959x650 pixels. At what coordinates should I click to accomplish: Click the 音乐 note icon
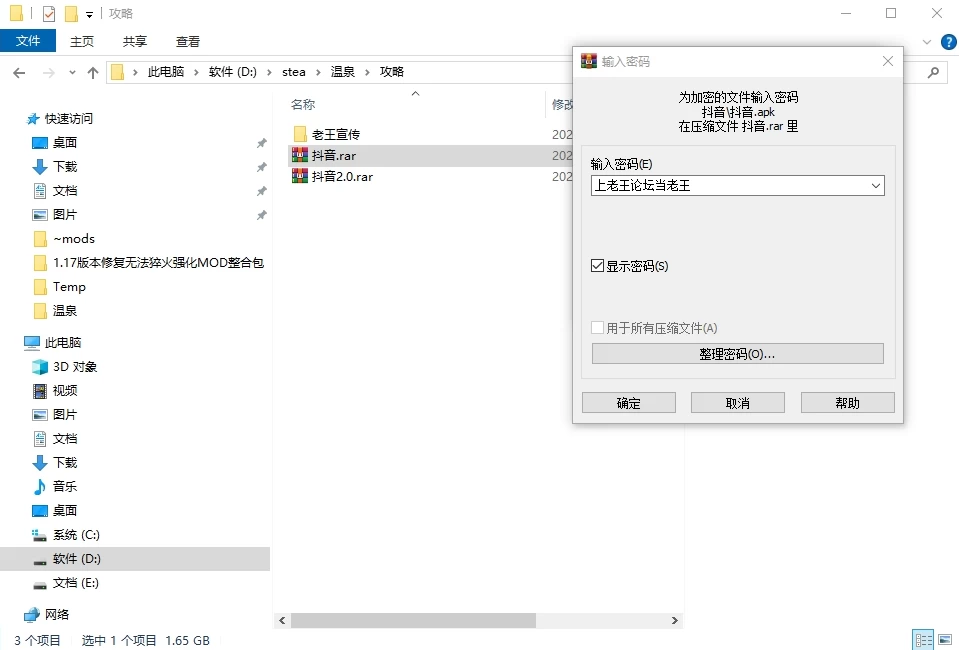(40, 486)
